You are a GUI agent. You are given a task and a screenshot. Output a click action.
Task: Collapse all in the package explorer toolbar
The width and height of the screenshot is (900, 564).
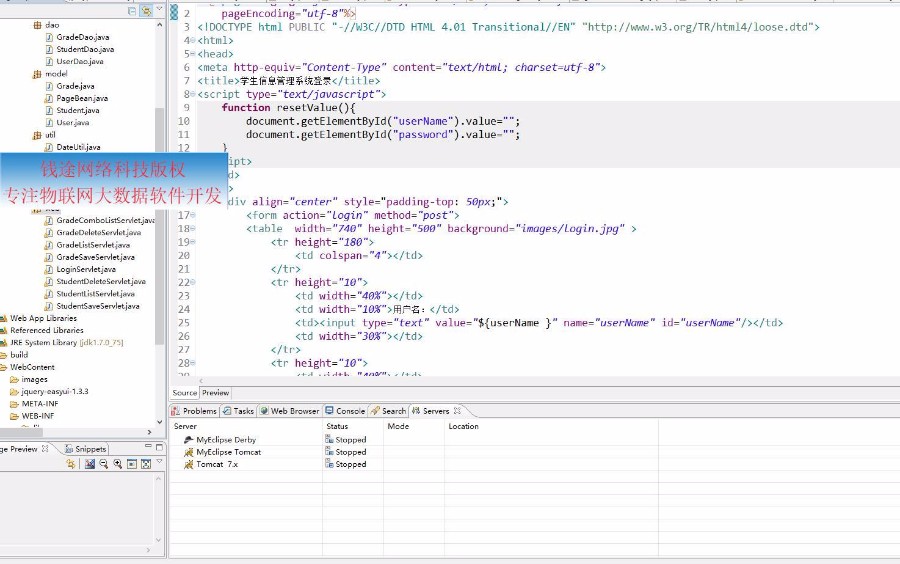(x=133, y=11)
